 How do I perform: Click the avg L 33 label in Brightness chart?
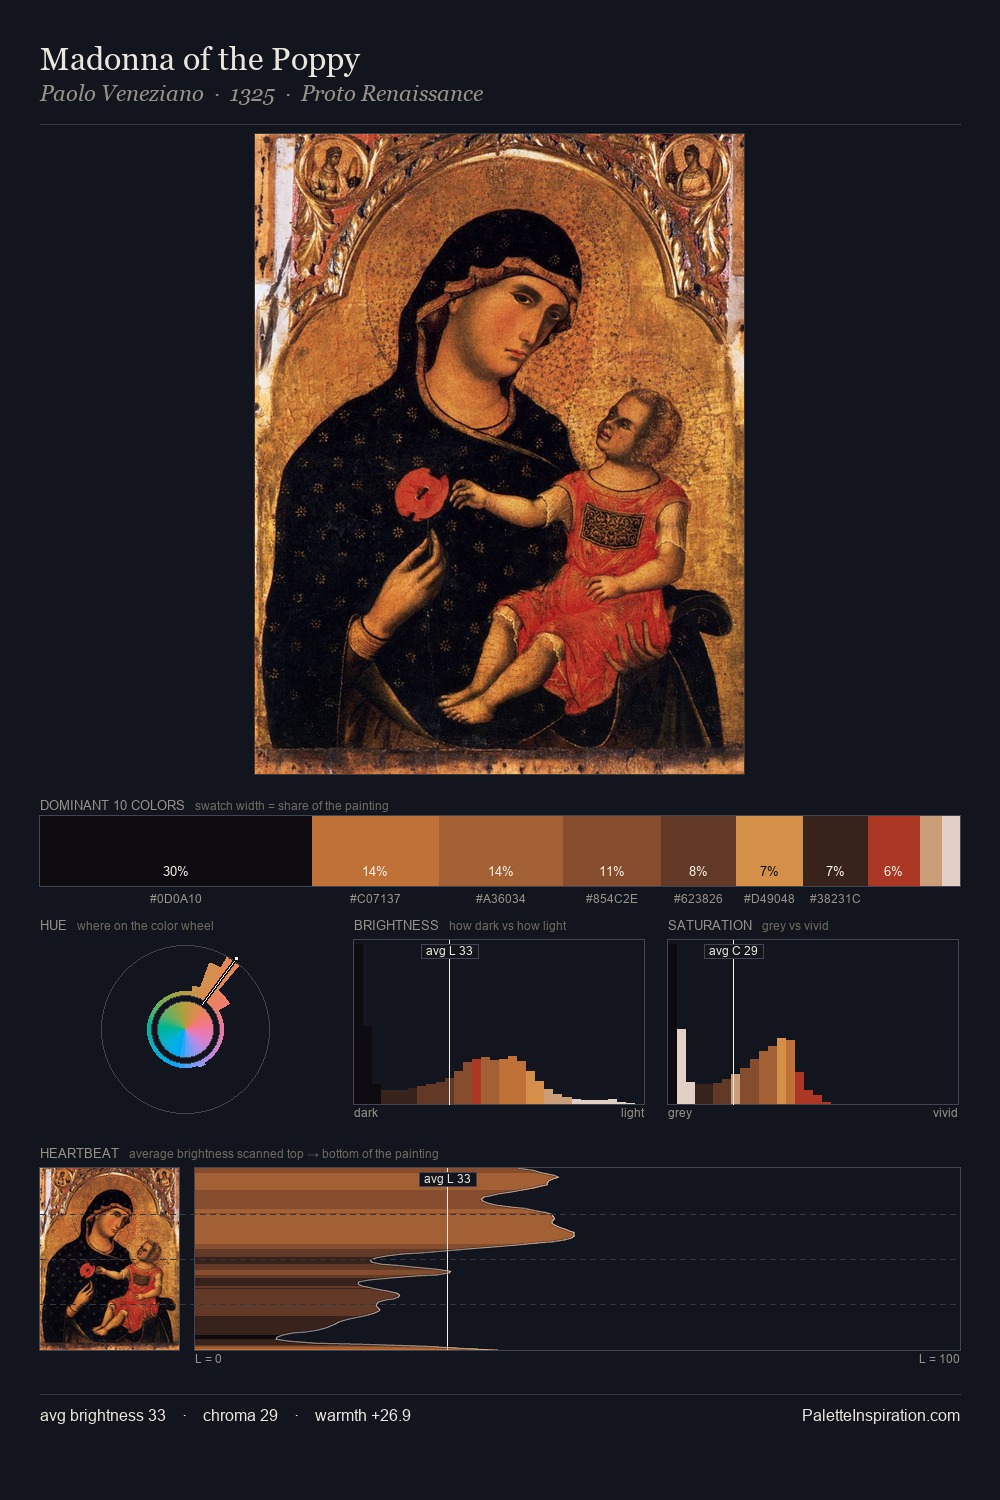(x=449, y=951)
